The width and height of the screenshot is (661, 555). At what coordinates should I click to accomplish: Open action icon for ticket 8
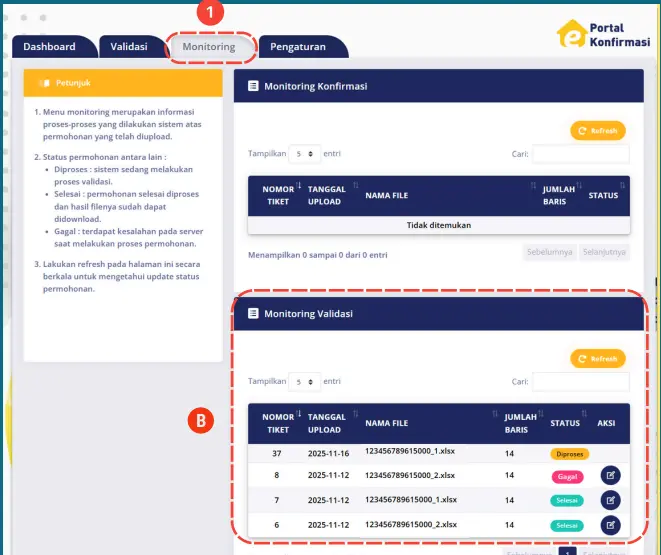(610, 476)
